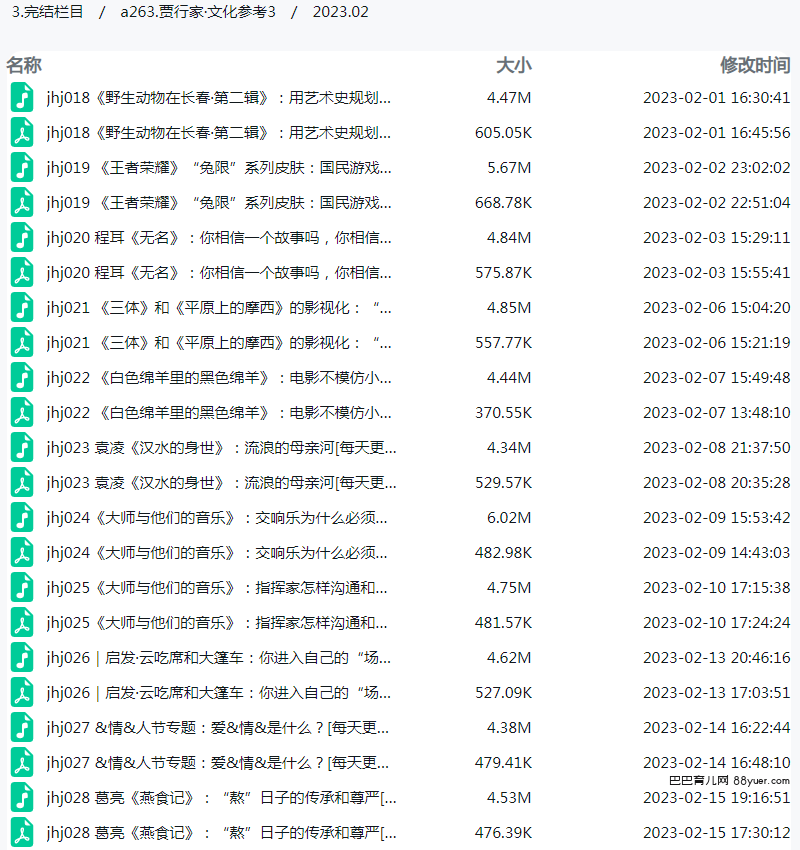Click audio icon of jhj020 4.84M file
The image size is (800, 850).
click(22, 237)
